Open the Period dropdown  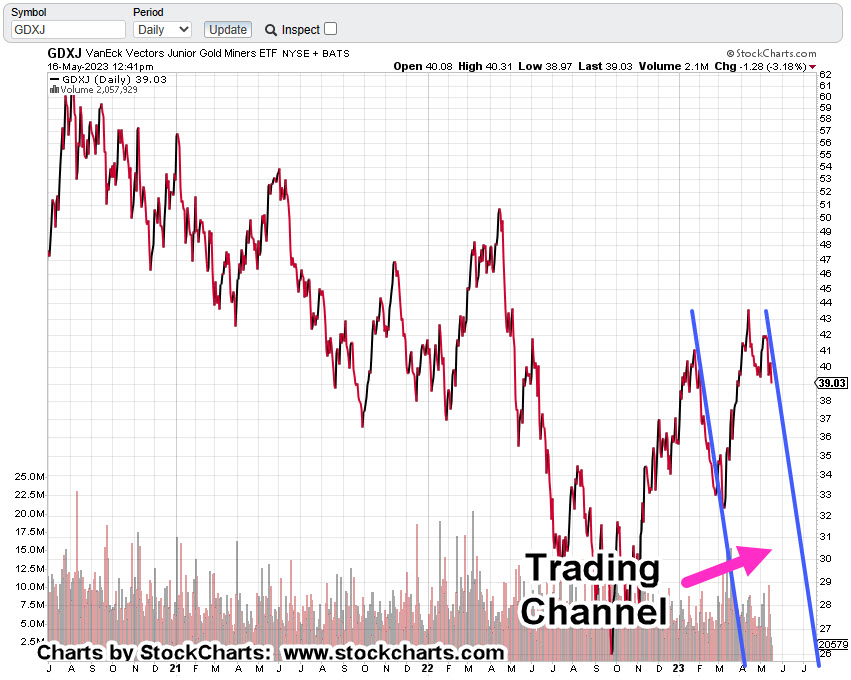tap(162, 30)
